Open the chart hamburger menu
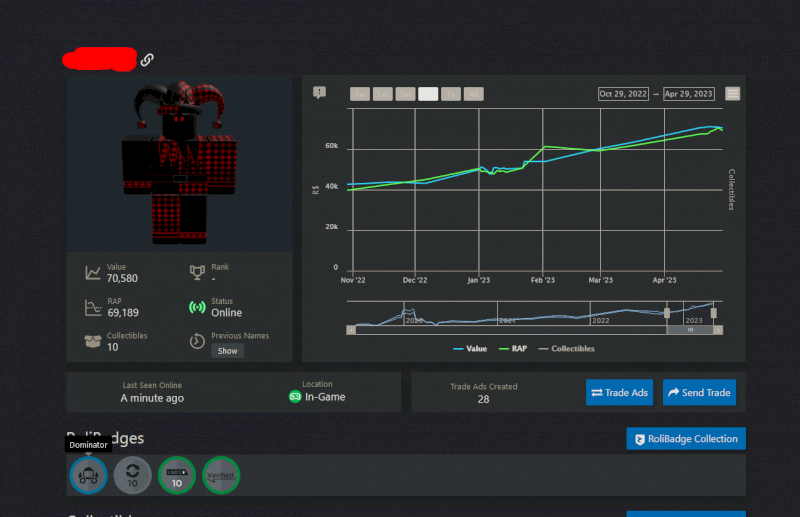The width and height of the screenshot is (800, 517). click(x=733, y=94)
